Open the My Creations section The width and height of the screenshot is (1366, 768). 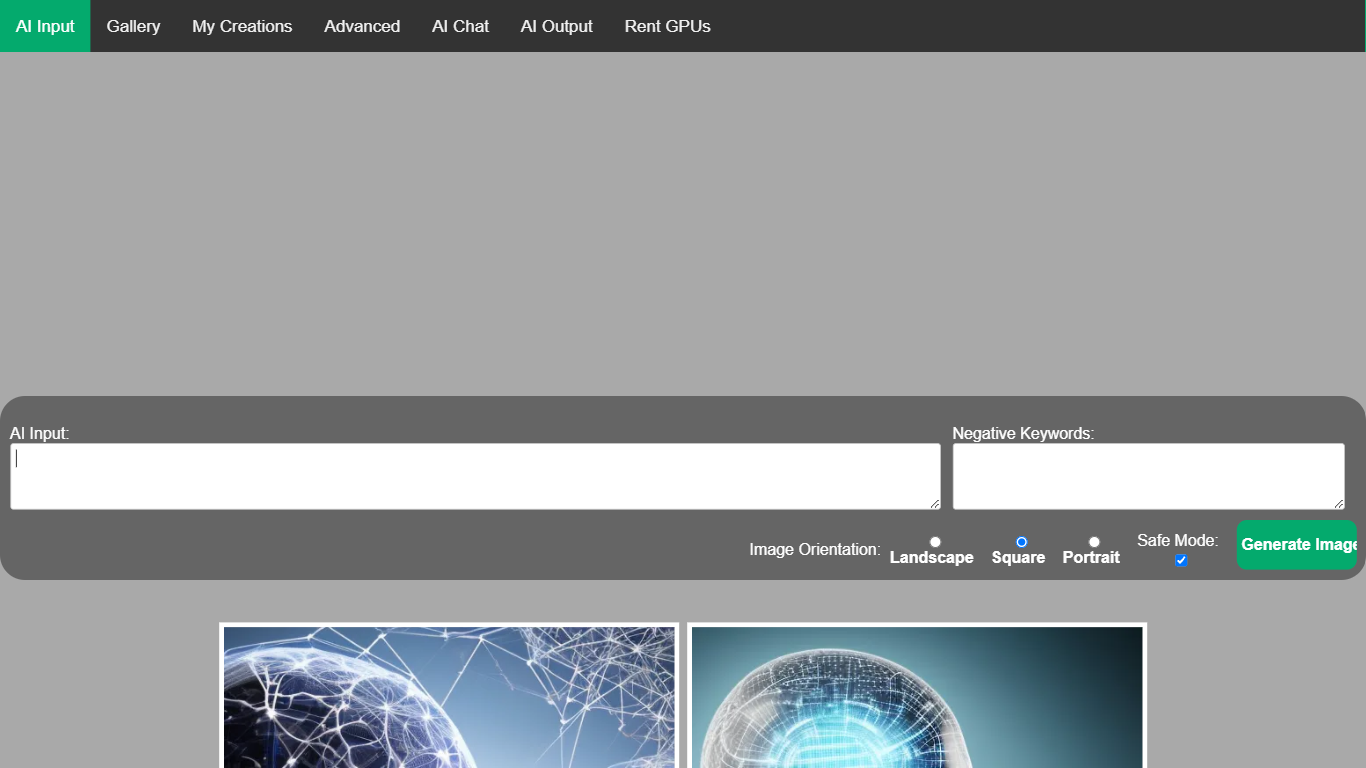pyautogui.click(x=242, y=26)
